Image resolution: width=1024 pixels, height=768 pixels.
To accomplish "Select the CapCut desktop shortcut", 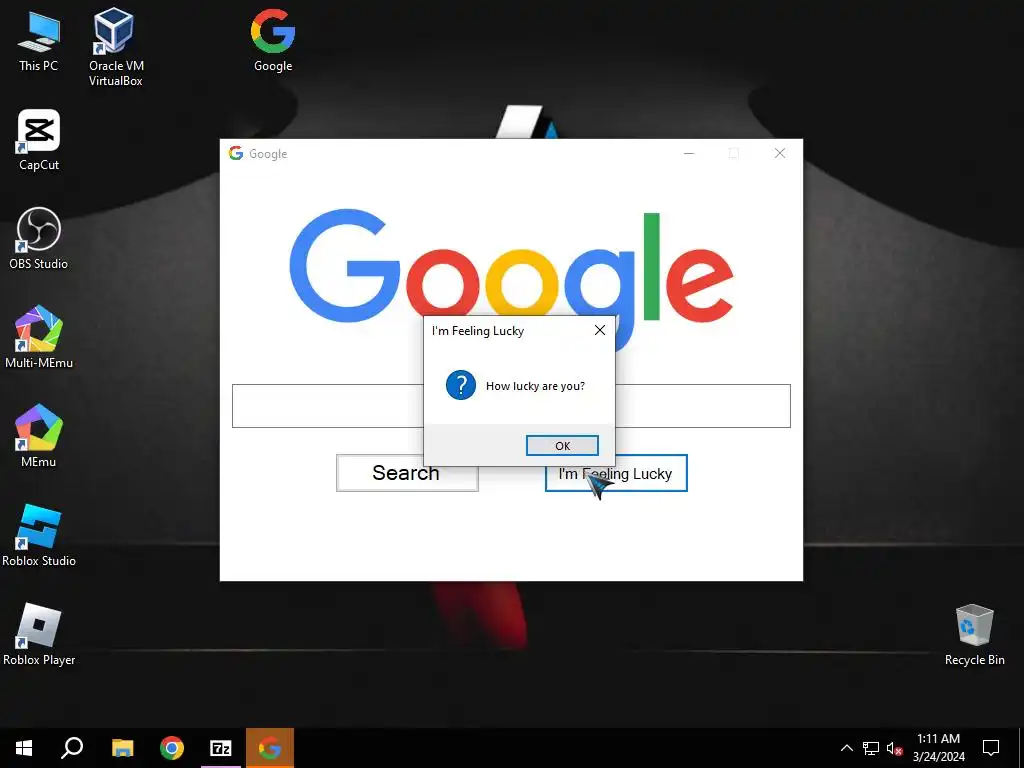I will click(x=39, y=140).
